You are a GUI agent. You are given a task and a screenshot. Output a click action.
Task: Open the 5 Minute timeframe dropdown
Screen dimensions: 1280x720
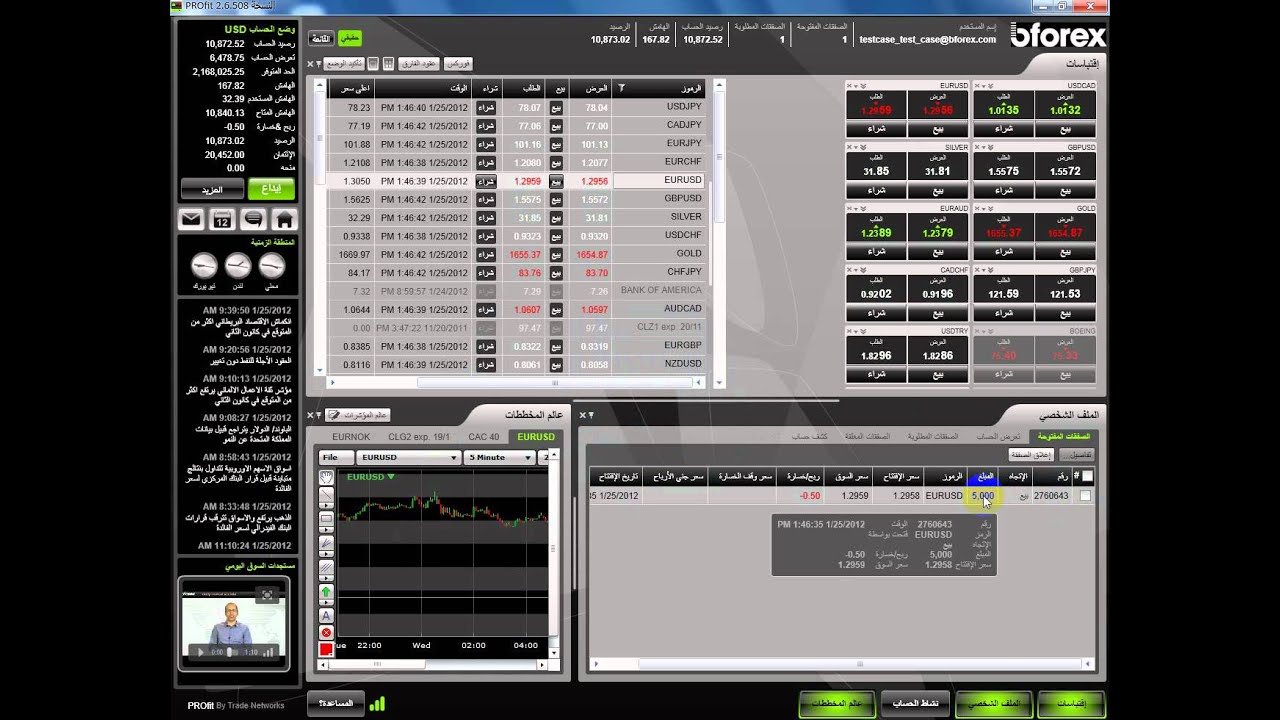pyautogui.click(x=500, y=457)
